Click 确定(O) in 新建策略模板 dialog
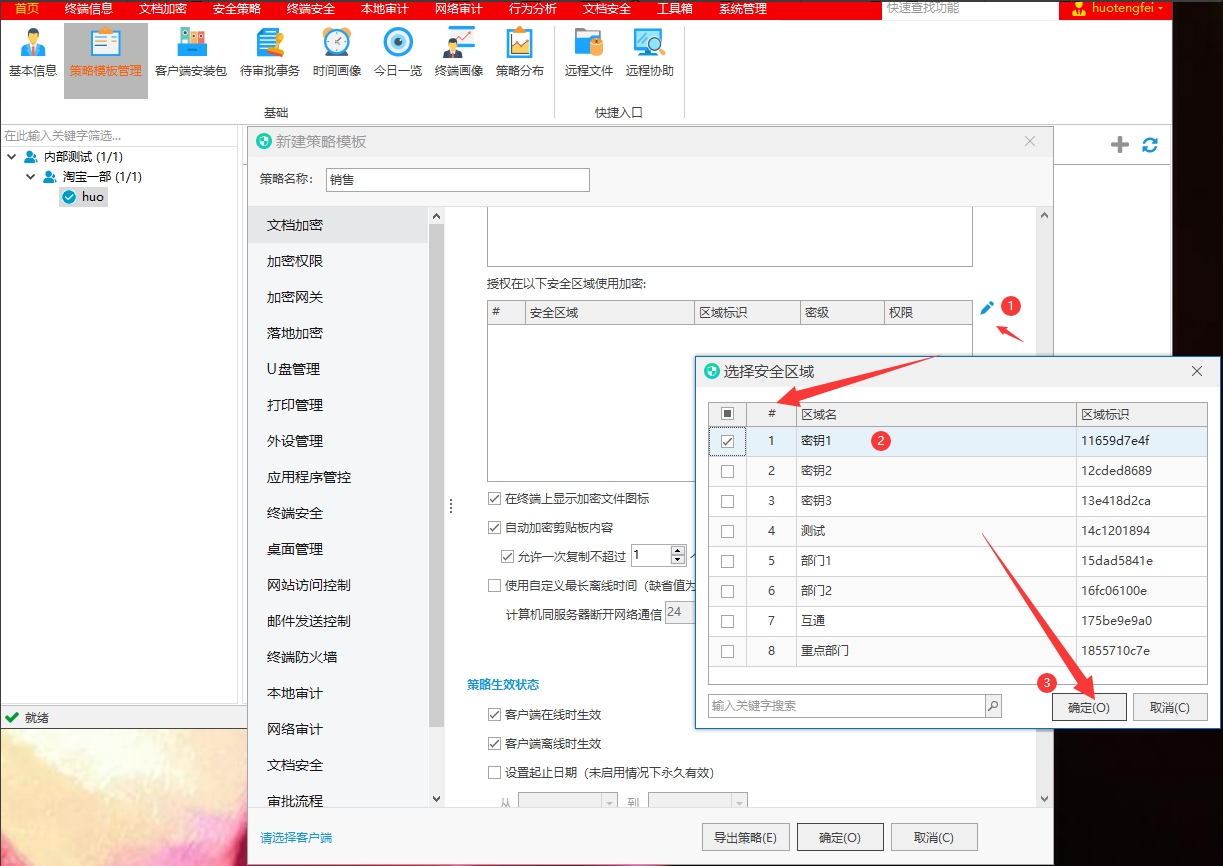1223x866 pixels. (x=840, y=837)
